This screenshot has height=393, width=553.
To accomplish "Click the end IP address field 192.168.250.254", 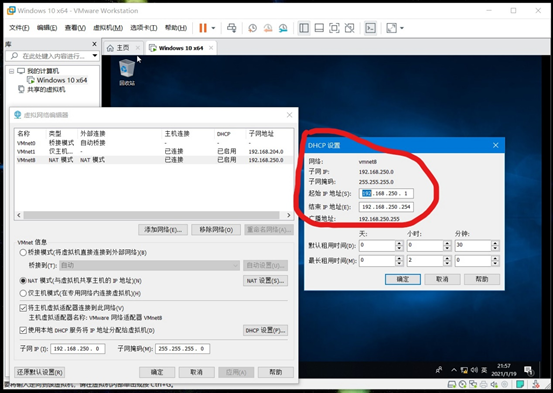I will click(386, 207).
